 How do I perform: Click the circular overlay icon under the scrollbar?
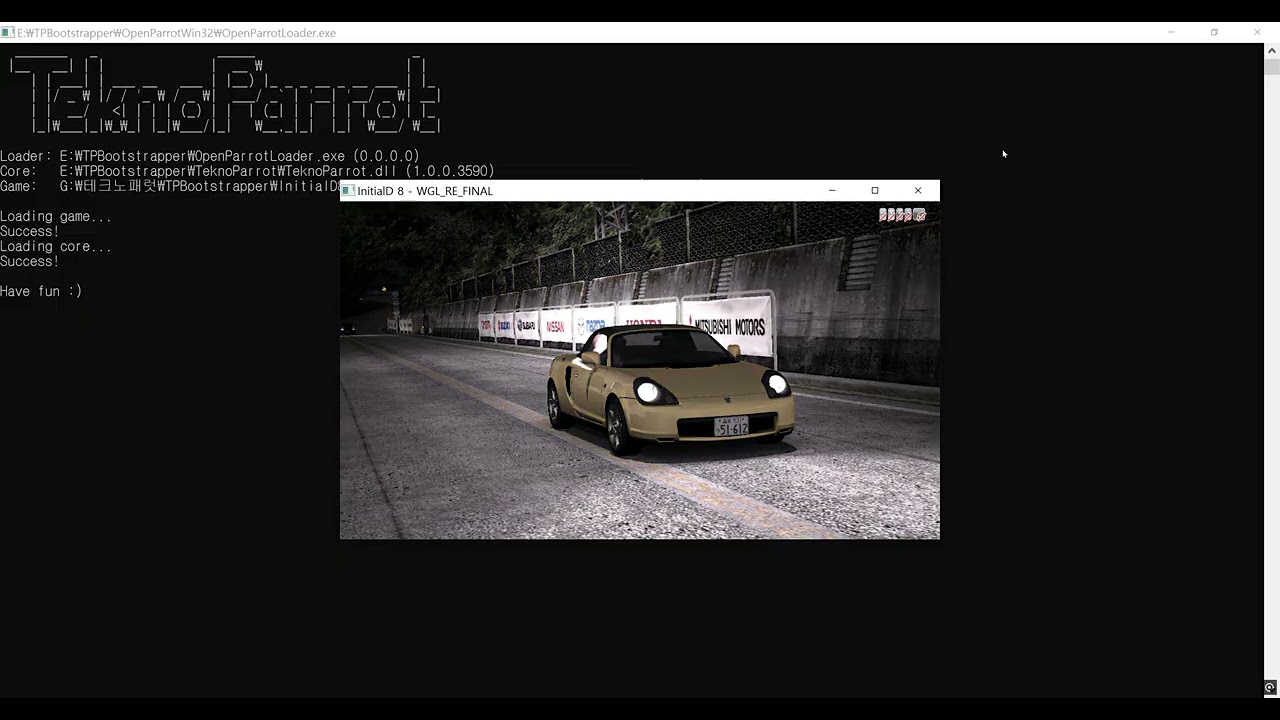[1270, 688]
